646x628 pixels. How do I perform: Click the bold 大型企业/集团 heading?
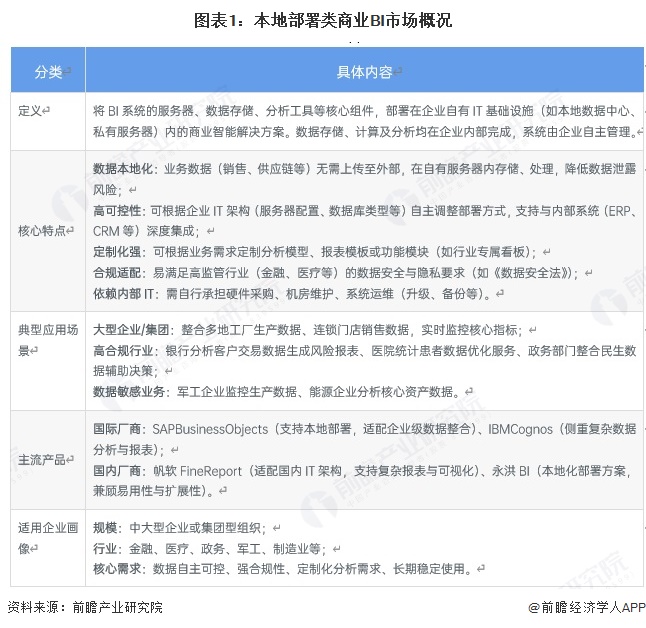[130, 329]
